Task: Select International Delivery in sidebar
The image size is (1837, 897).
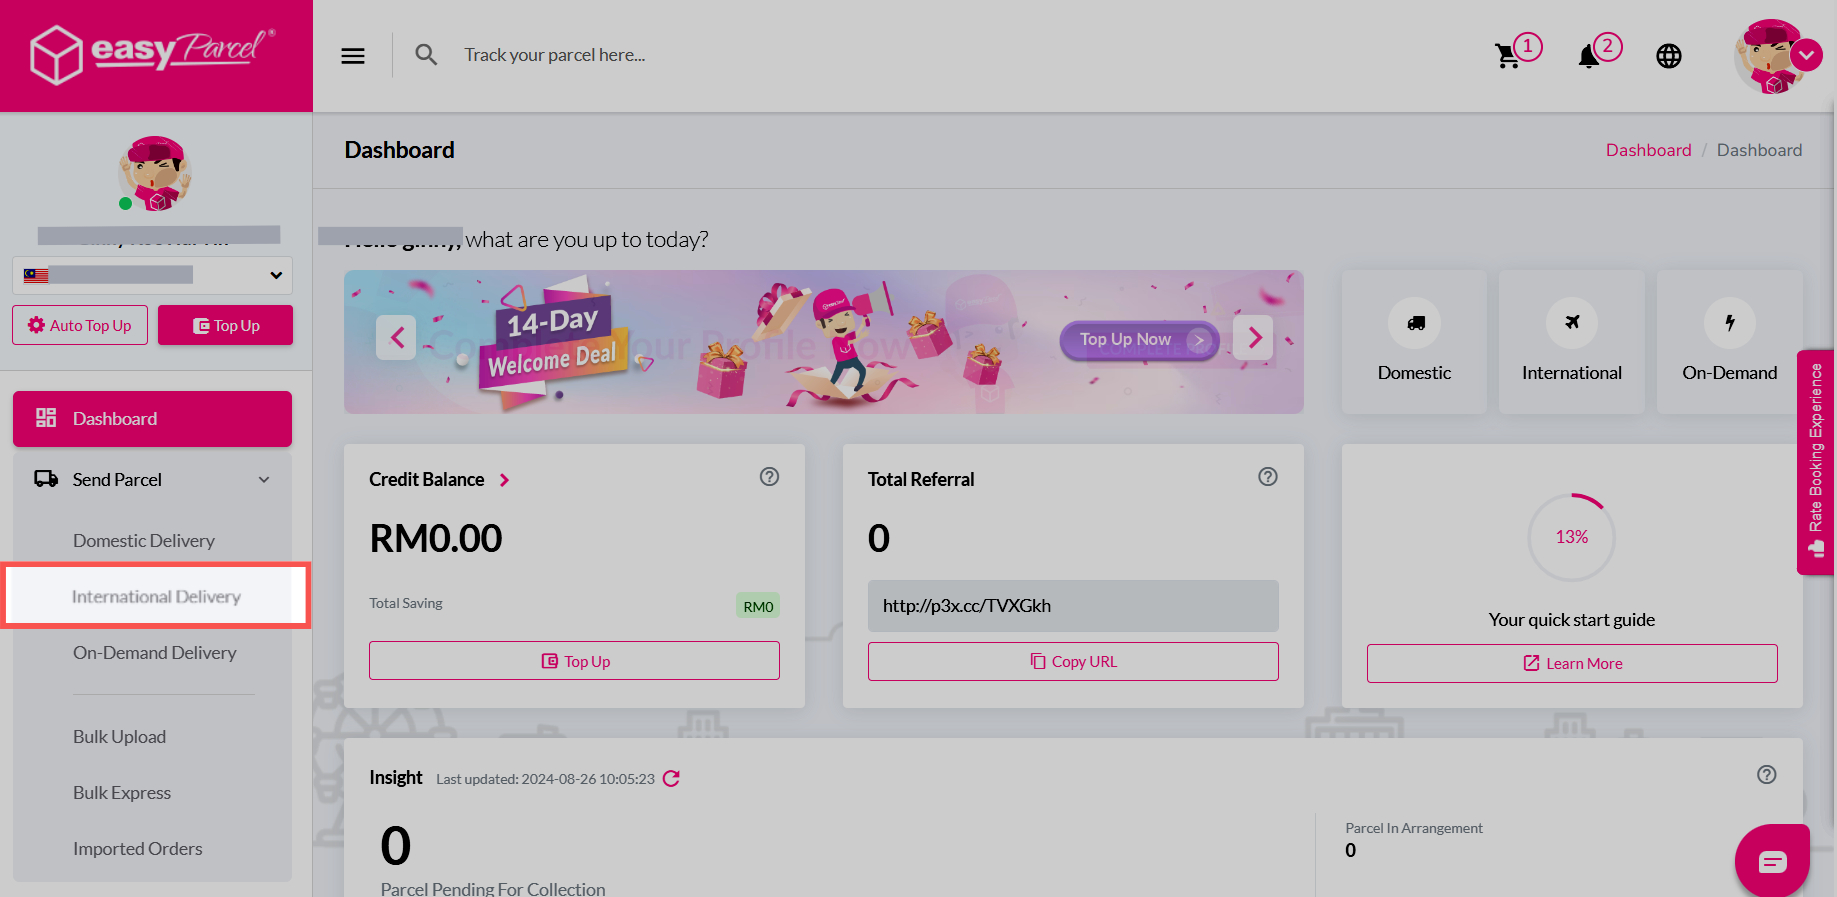Action: (x=156, y=597)
